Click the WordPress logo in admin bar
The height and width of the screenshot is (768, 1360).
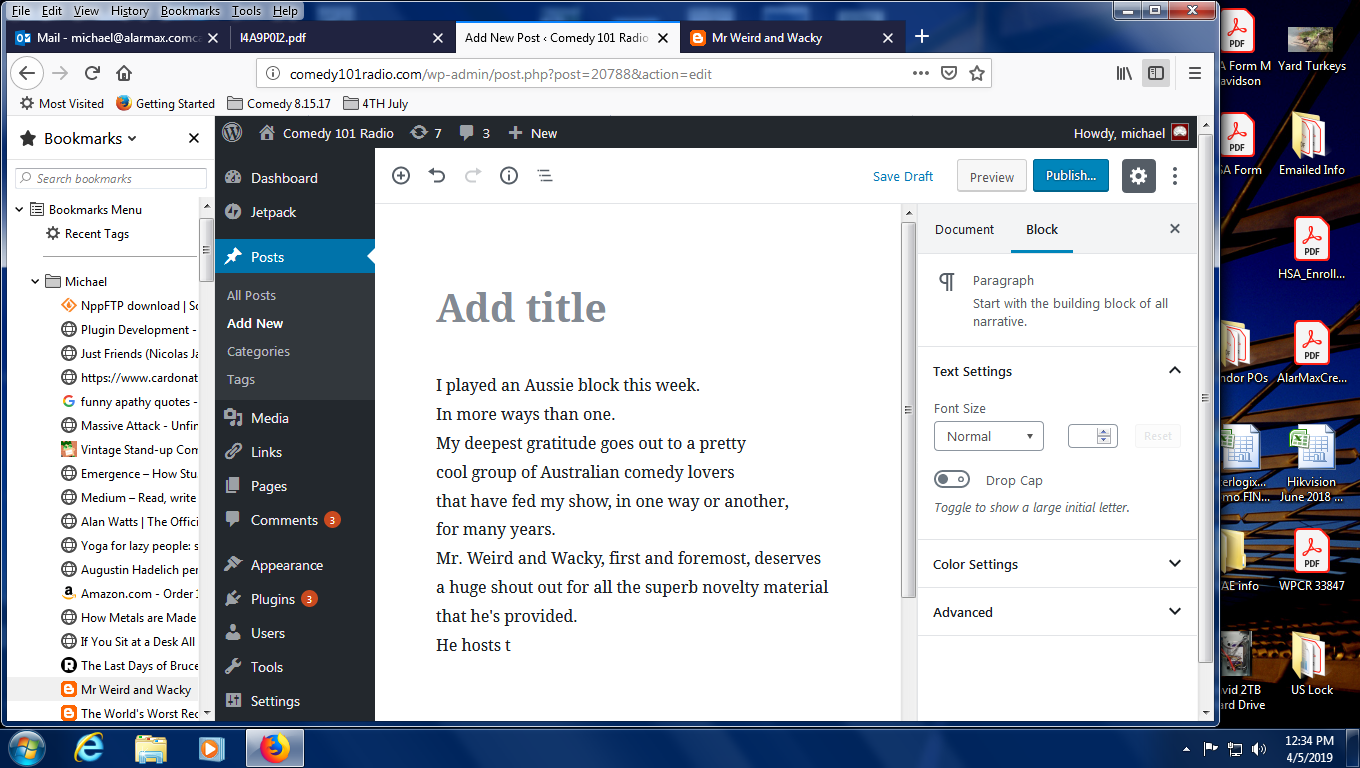click(x=233, y=133)
